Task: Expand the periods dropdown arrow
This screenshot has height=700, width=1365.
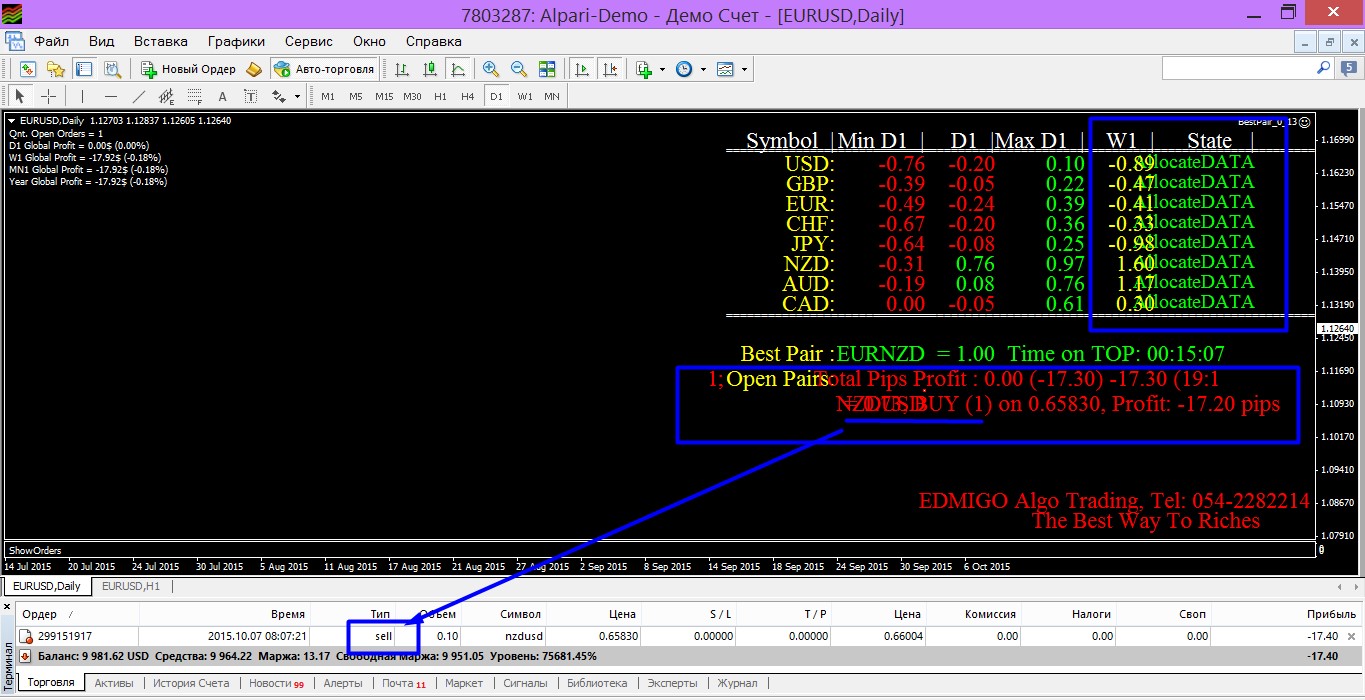Action: tap(703, 70)
